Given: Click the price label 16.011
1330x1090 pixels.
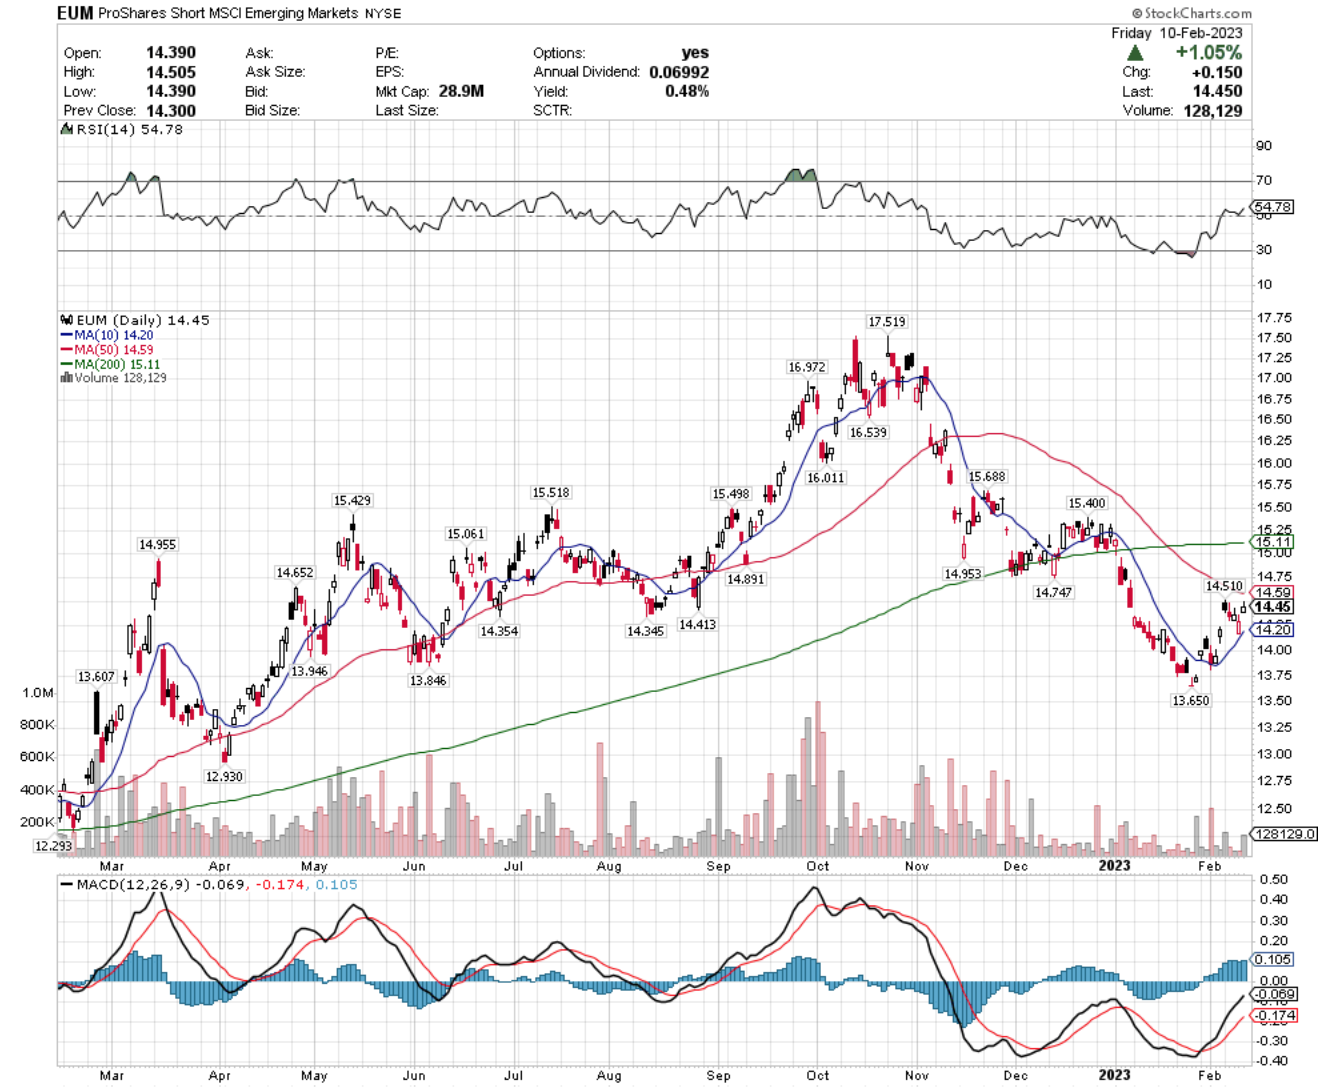Looking at the screenshot, I should click(x=826, y=478).
